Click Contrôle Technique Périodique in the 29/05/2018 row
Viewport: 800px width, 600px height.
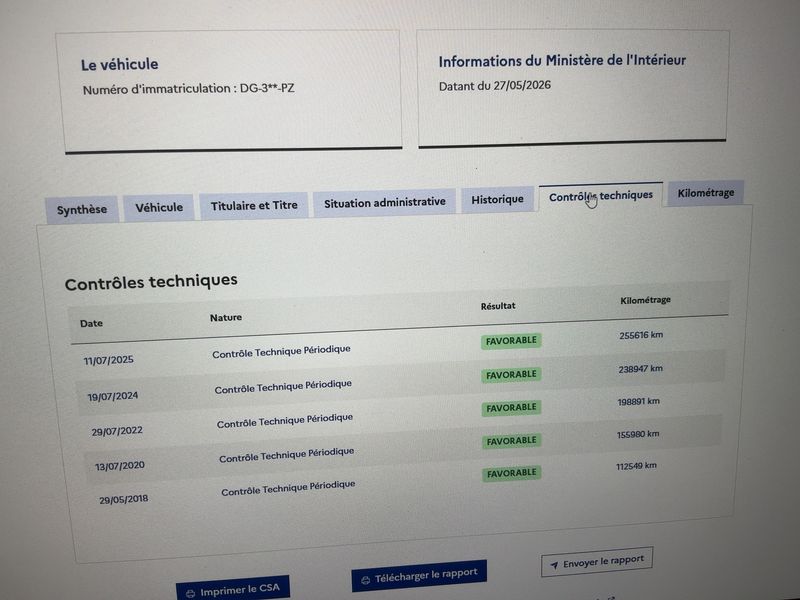288,488
